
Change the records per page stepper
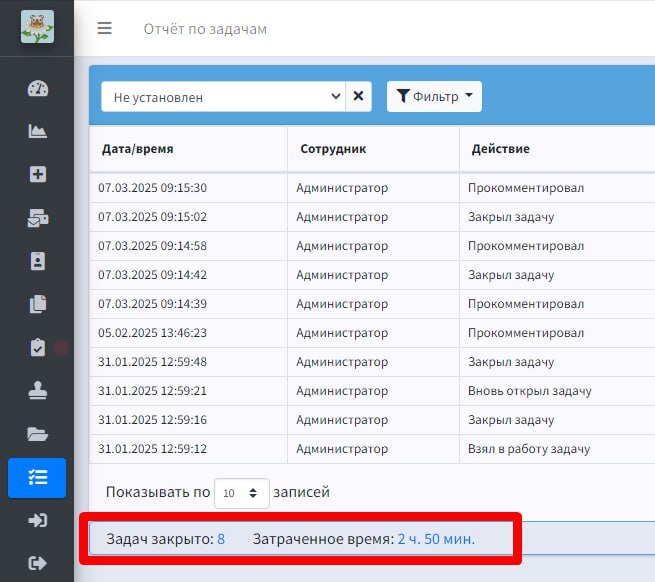241,493
